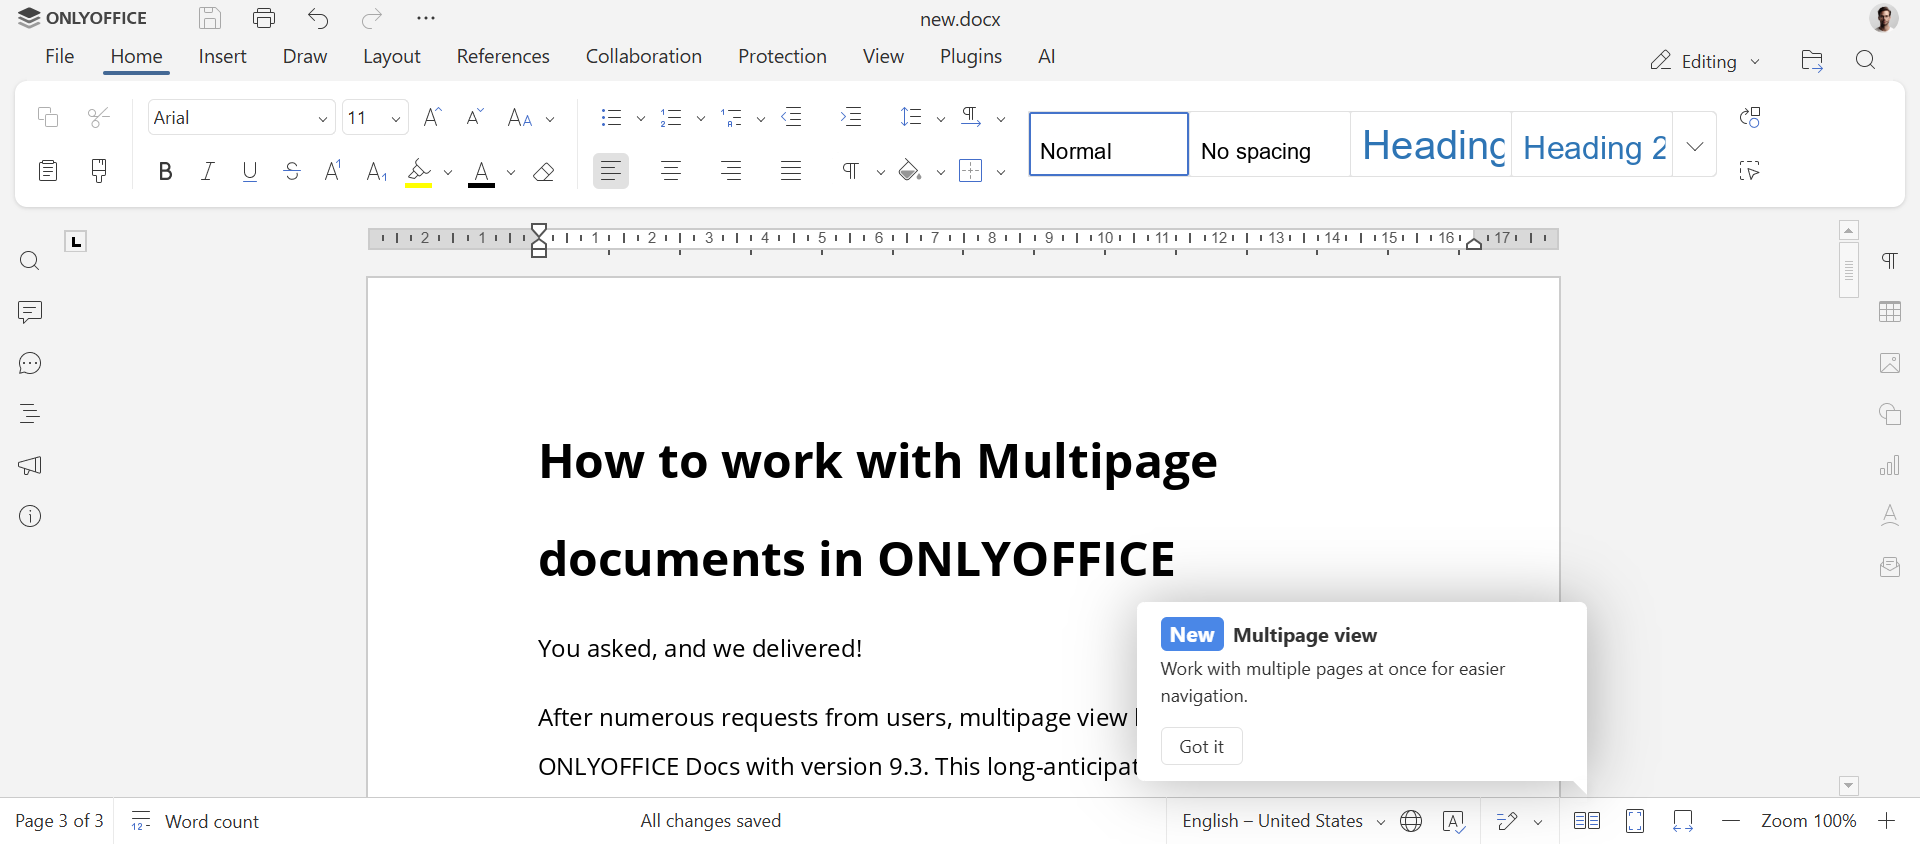
Task: Click the Paste clipboard icon
Action: point(47,171)
